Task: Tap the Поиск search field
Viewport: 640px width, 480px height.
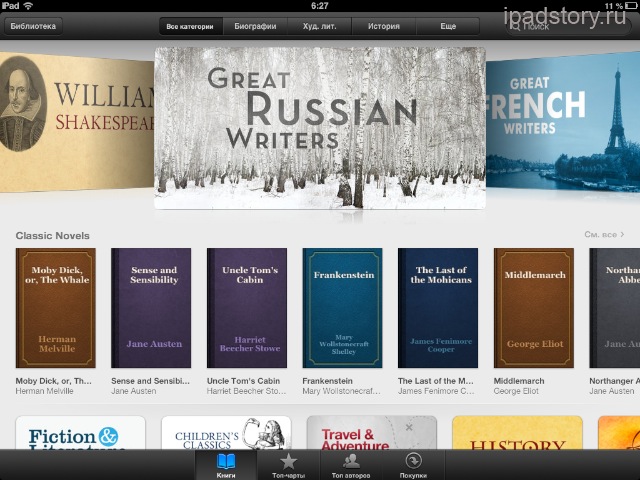Action: 568,27
